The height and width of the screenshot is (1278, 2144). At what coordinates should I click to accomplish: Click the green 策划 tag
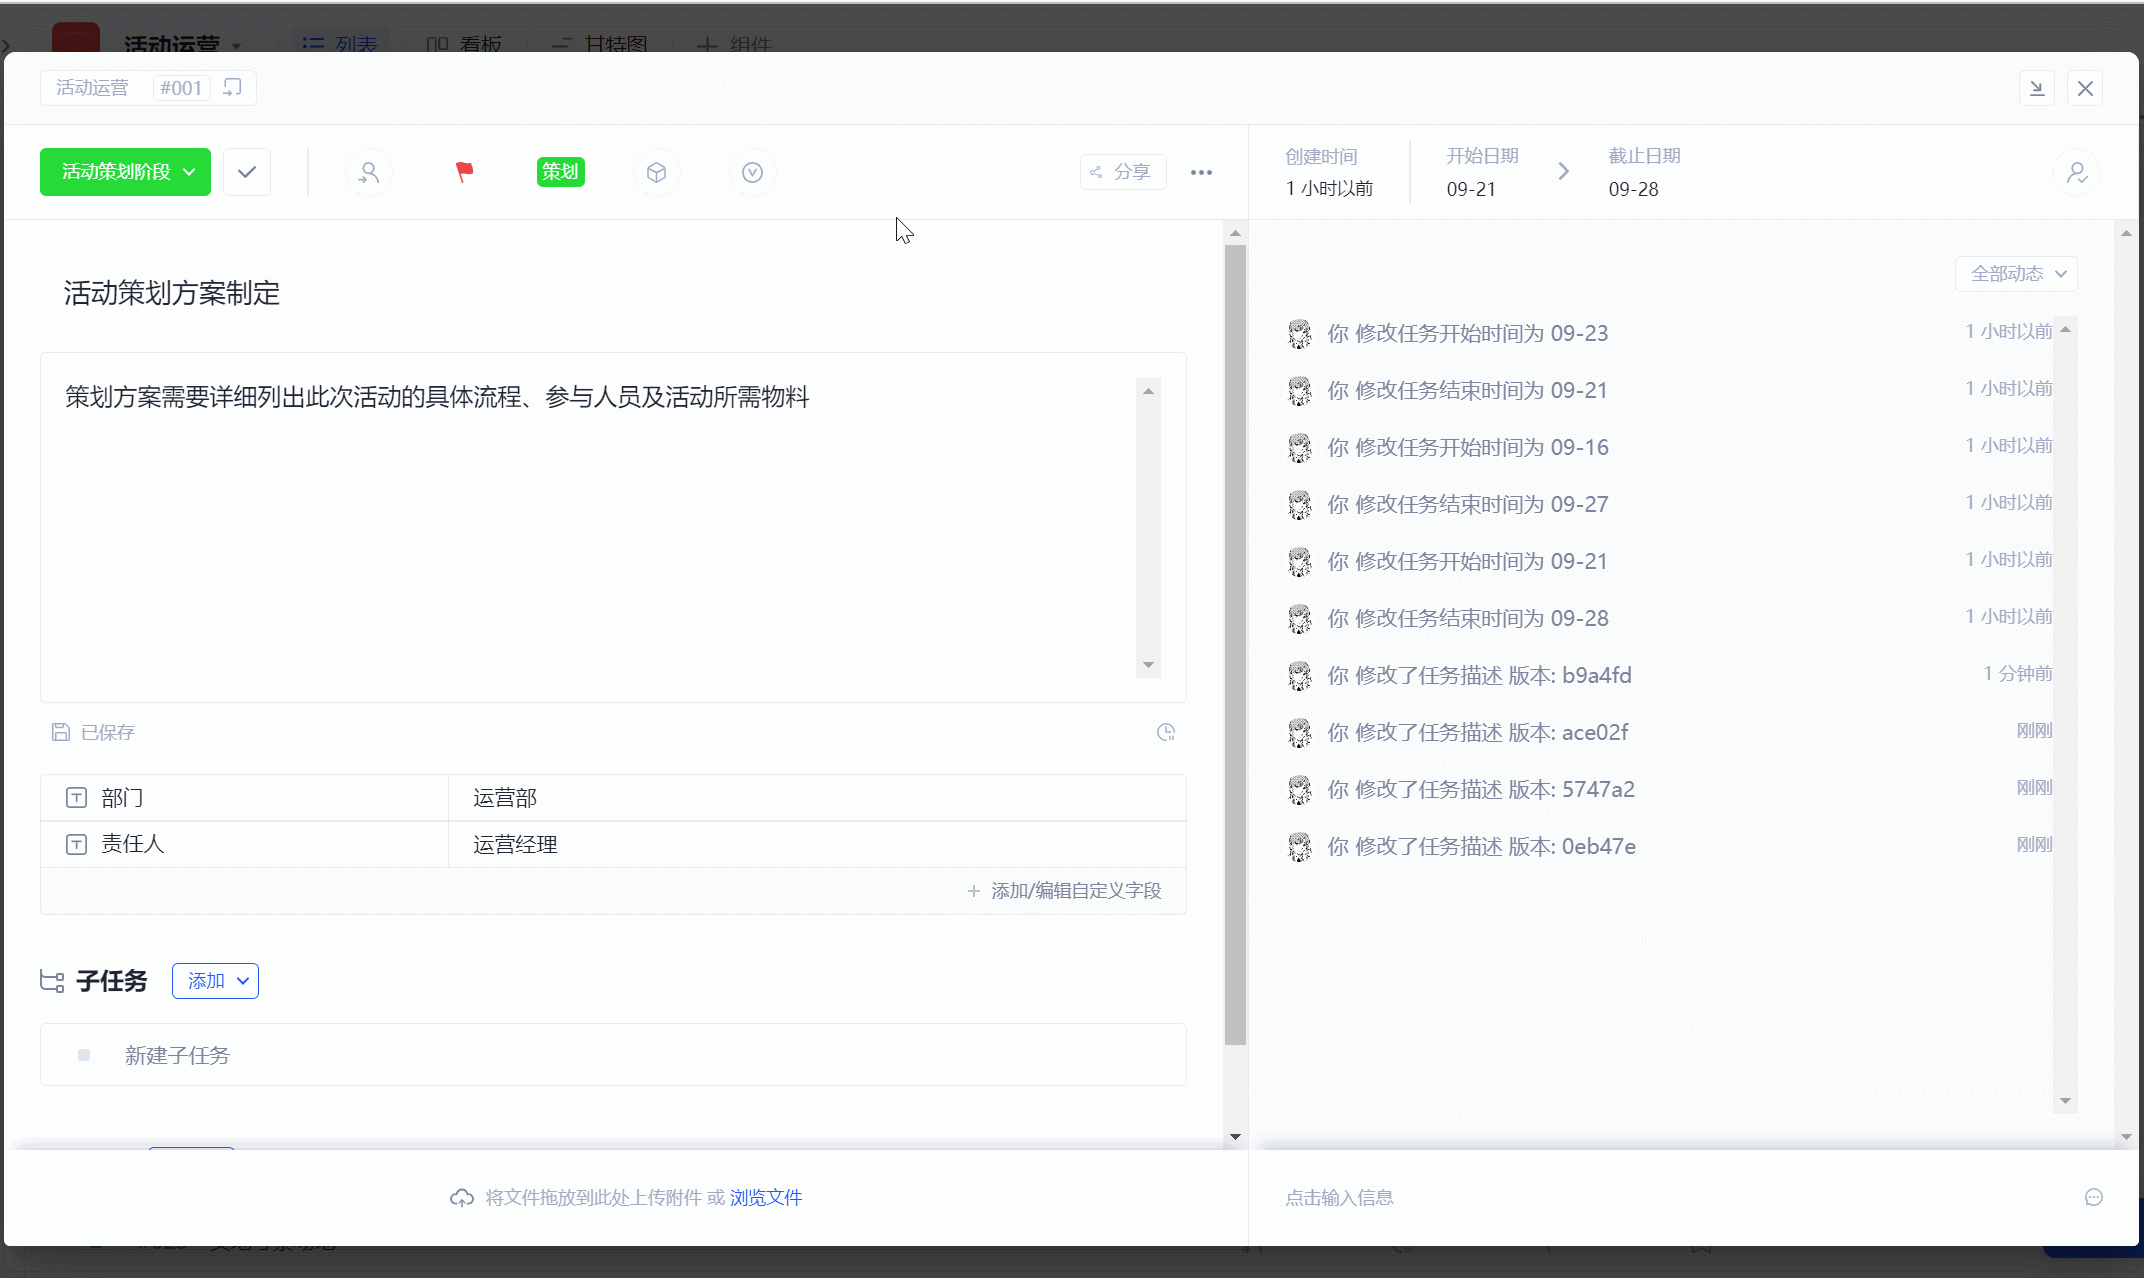(560, 172)
